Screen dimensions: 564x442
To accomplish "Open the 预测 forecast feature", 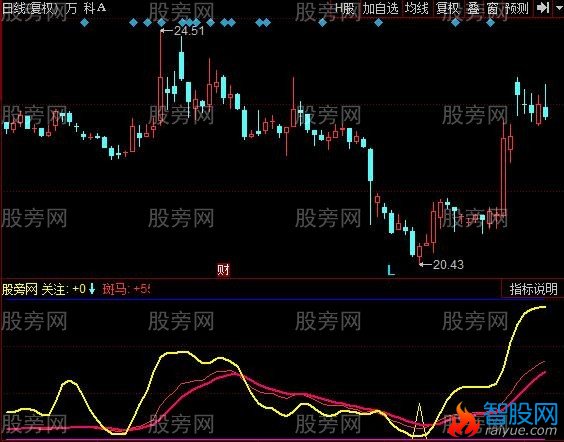I will (517, 8).
